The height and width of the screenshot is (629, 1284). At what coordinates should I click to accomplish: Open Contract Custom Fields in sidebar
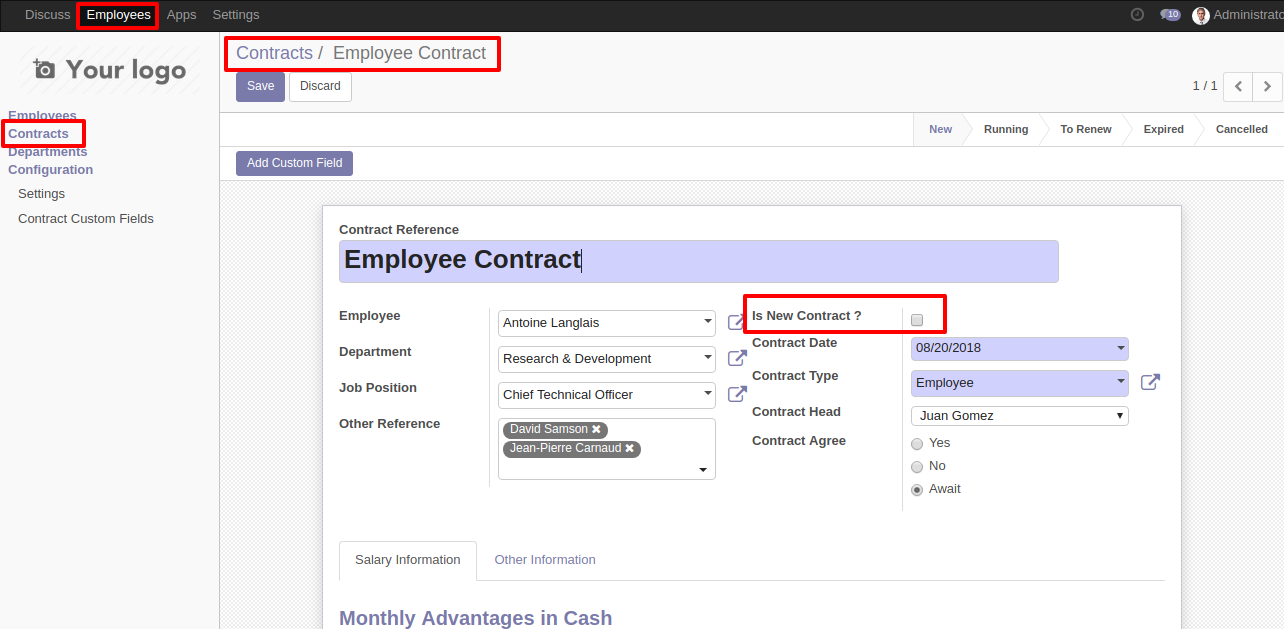86,219
